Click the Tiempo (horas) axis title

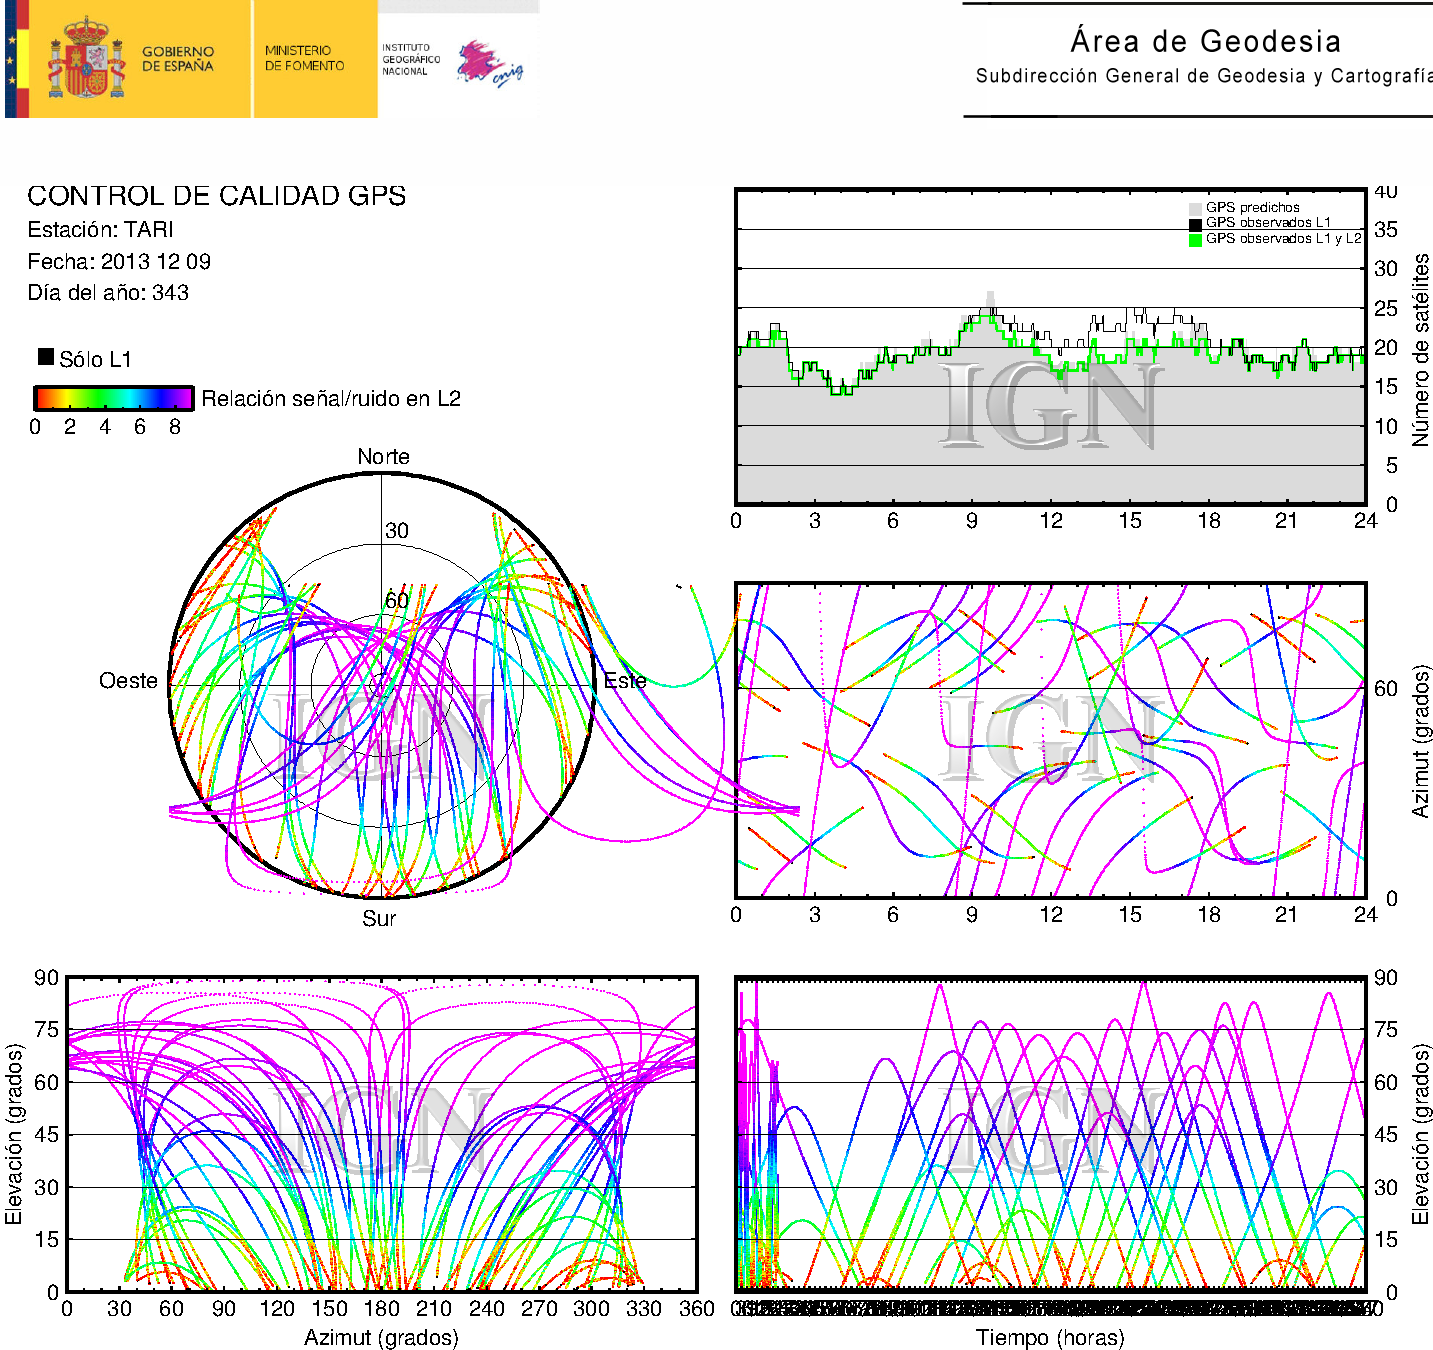pos(1050,1337)
